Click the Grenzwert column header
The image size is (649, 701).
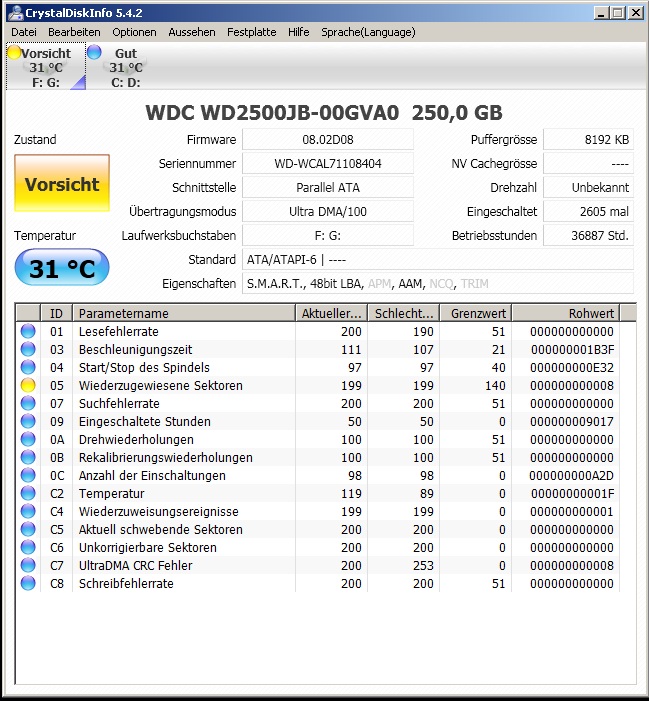(476, 313)
